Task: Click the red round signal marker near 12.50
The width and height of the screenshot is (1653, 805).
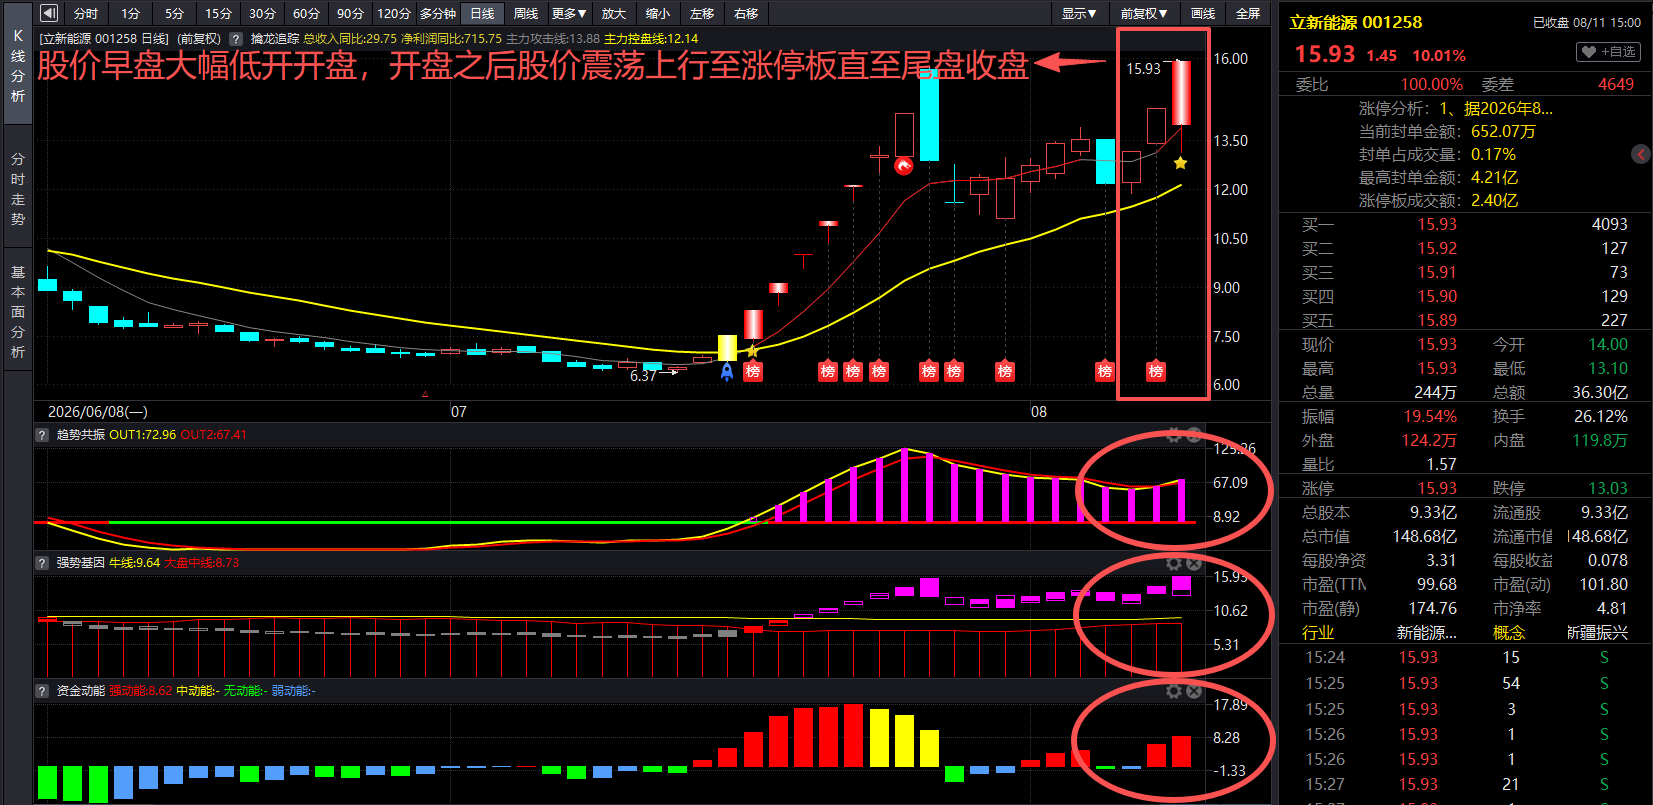Action: point(904,166)
